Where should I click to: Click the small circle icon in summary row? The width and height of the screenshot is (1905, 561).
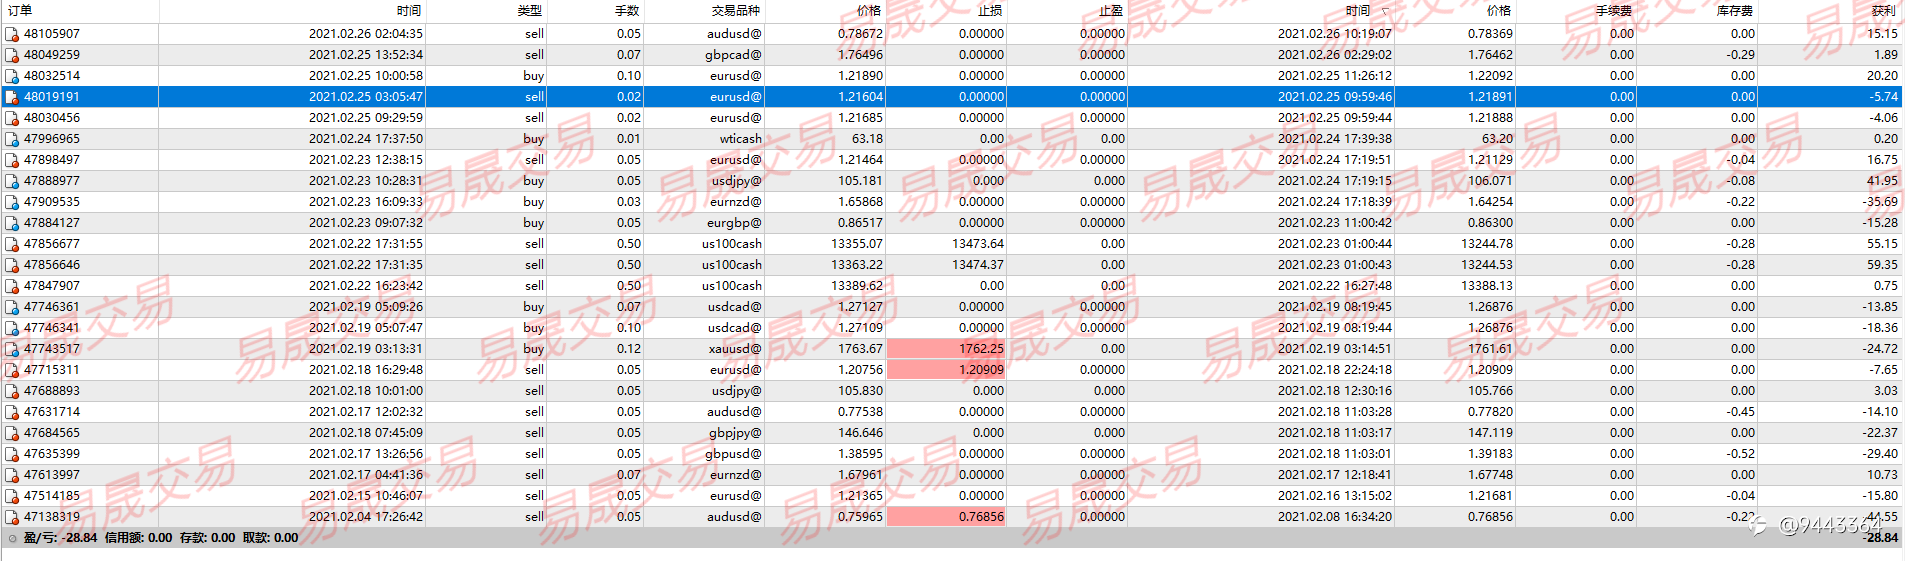[12, 538]
